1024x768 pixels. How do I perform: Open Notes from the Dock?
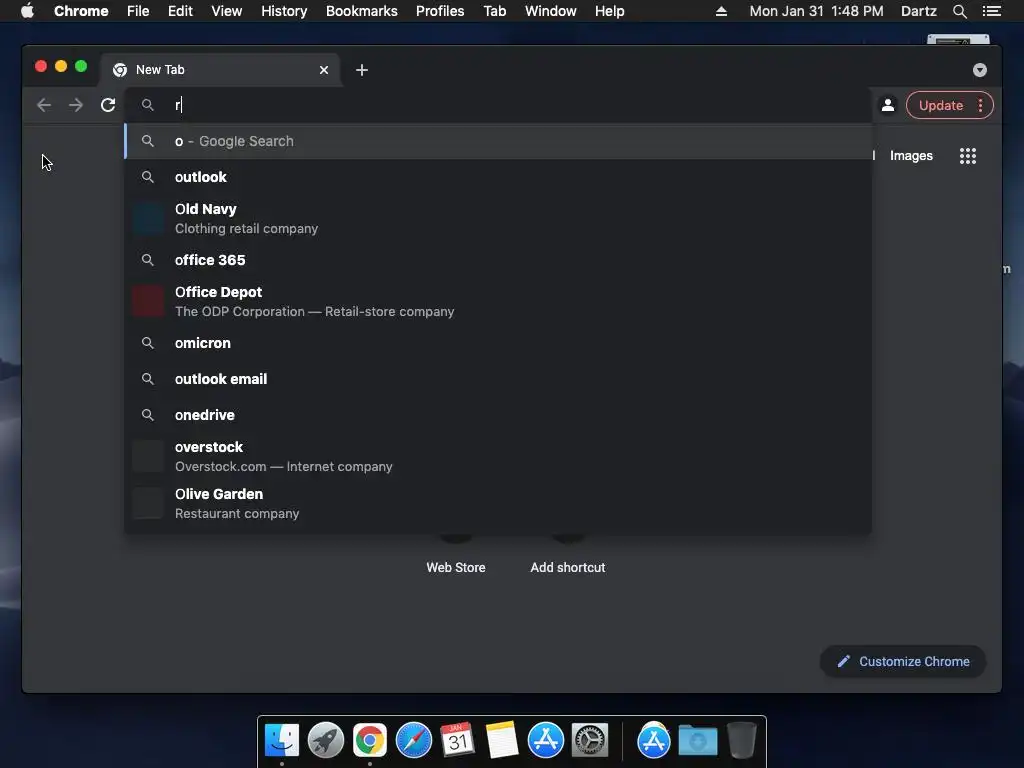point(502,741)
